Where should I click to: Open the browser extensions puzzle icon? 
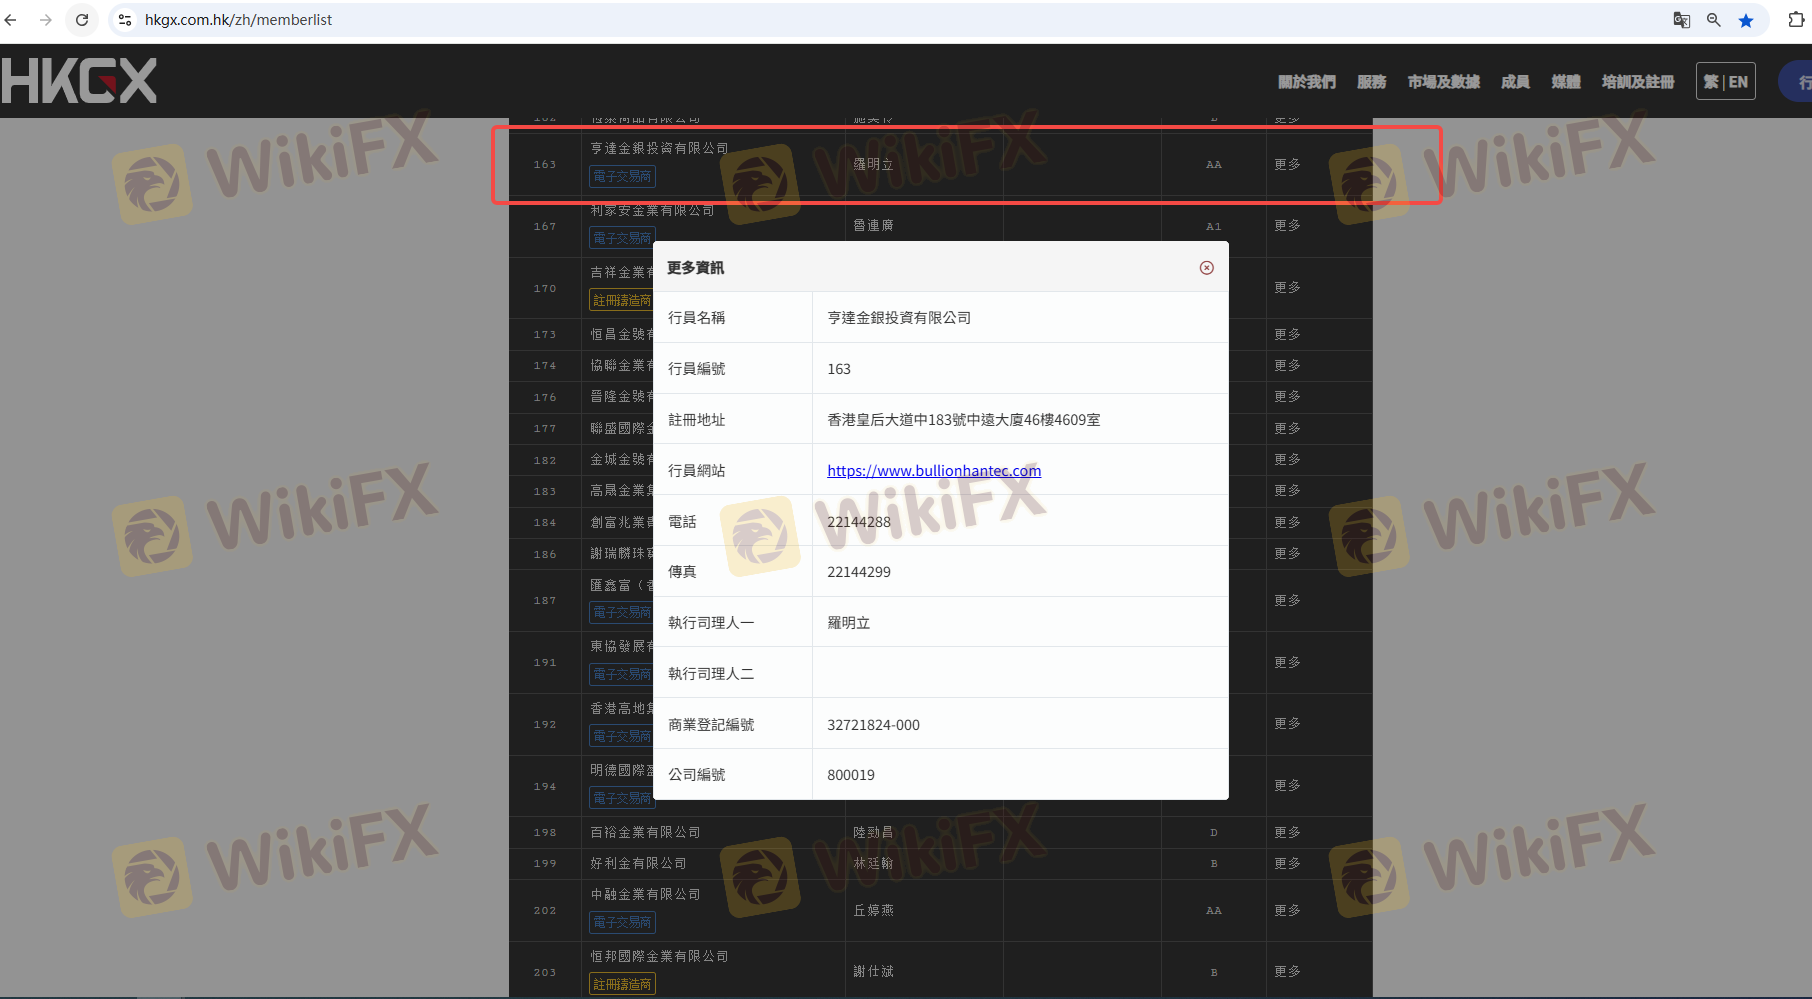(1796, 20)
